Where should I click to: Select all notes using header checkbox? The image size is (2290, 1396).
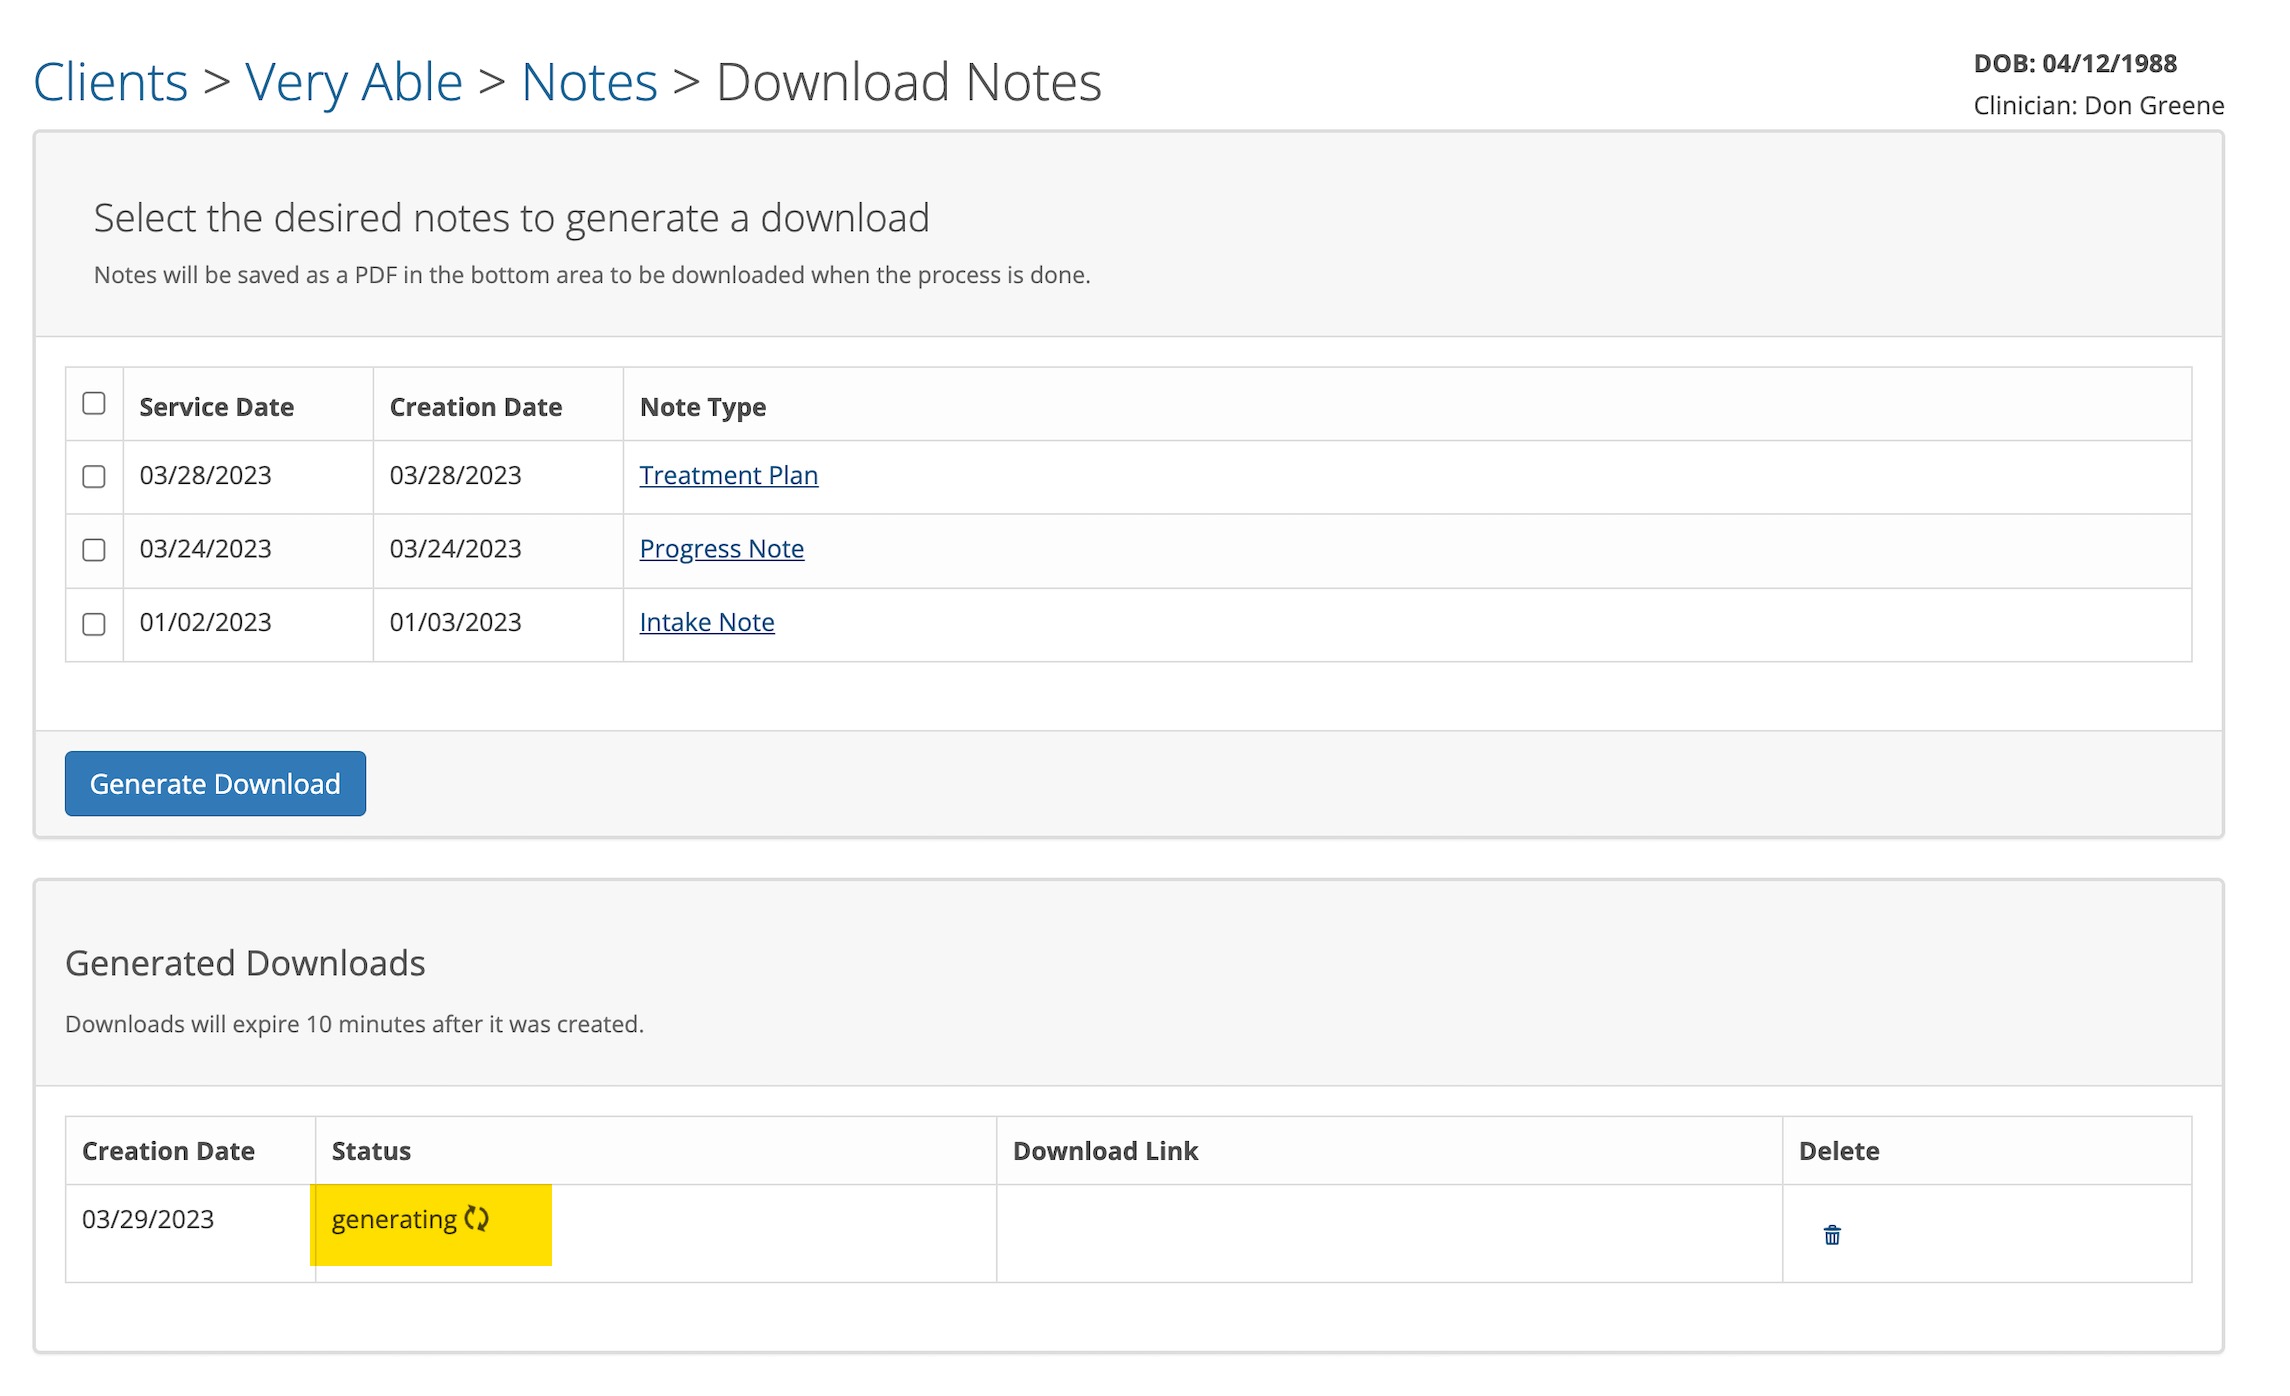coord(94,402)
